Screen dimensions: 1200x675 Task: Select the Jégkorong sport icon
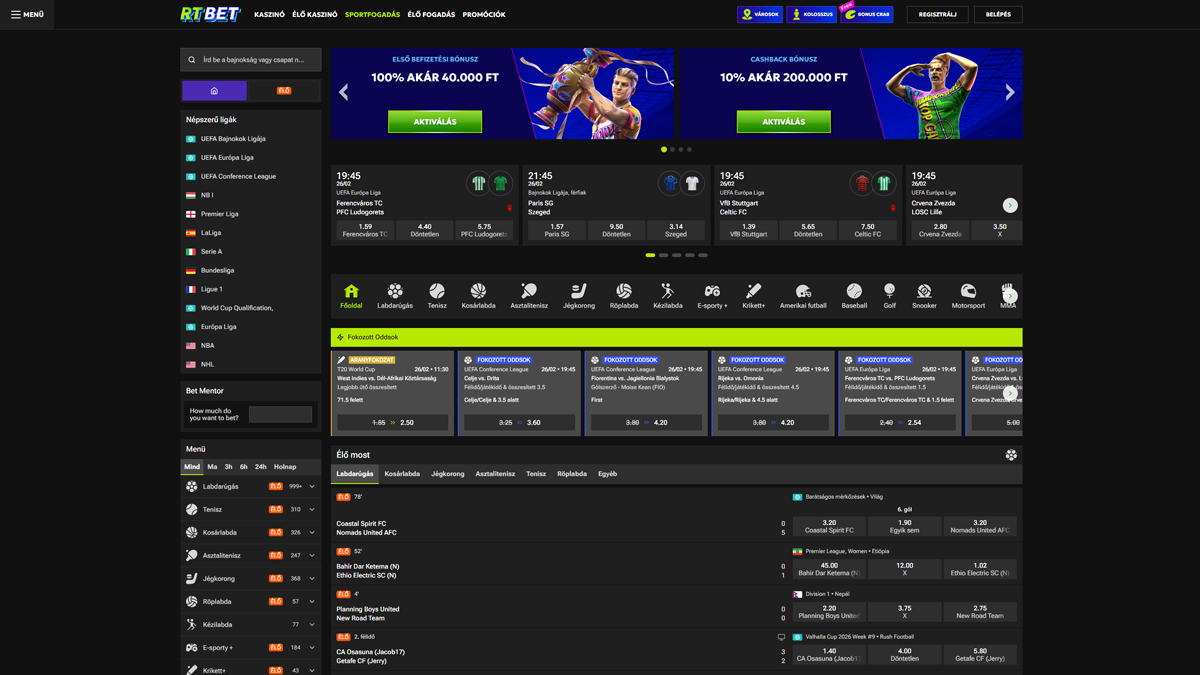pyautogui.click(x=579, y=296)
